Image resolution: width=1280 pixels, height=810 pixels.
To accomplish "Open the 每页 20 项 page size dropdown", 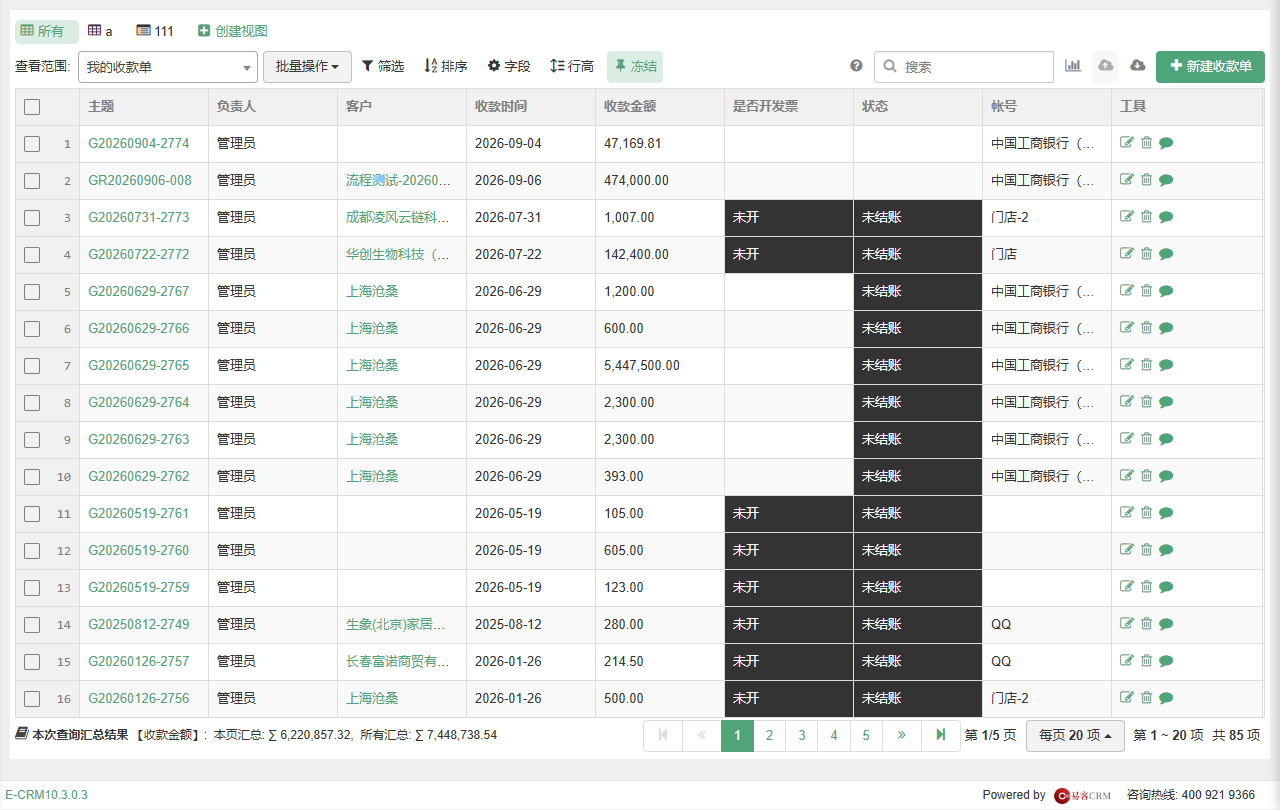I will [x=1076, y=735].
